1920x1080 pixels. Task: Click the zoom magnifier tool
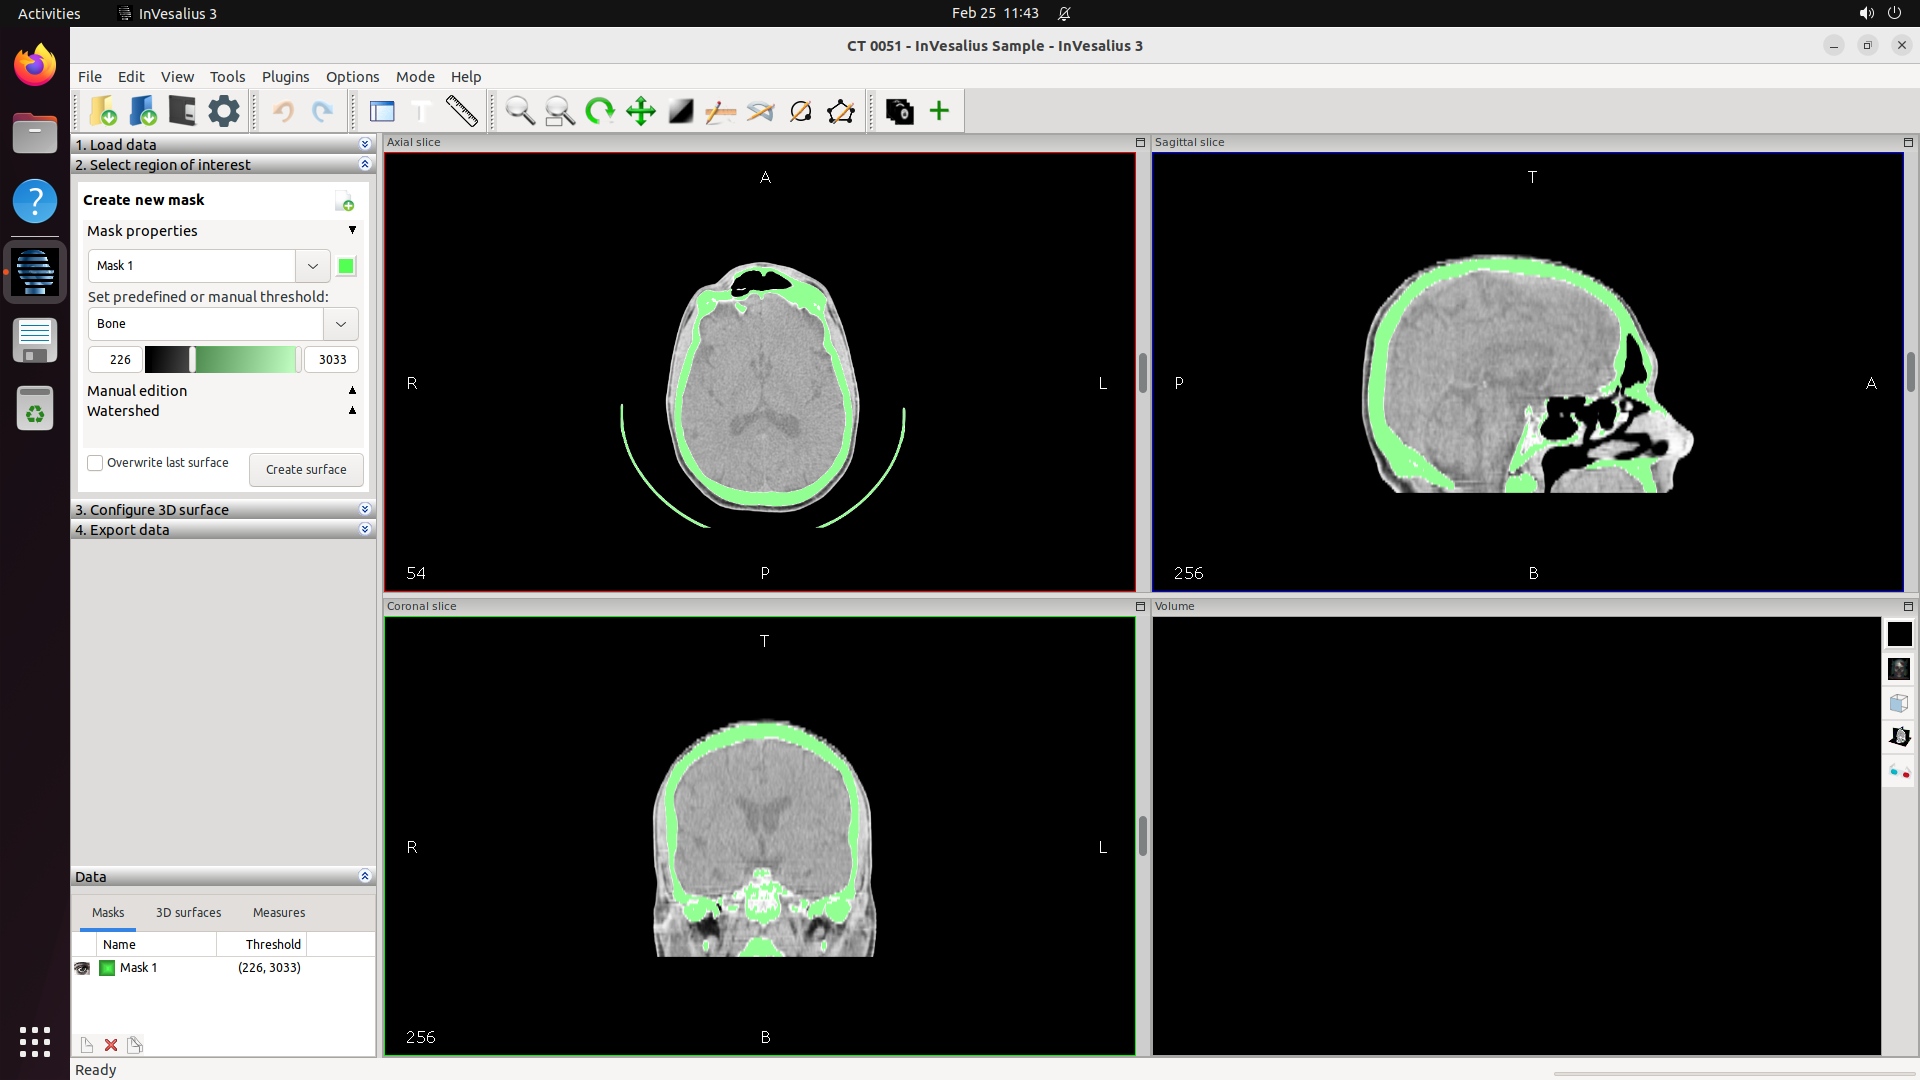(519, 111)
